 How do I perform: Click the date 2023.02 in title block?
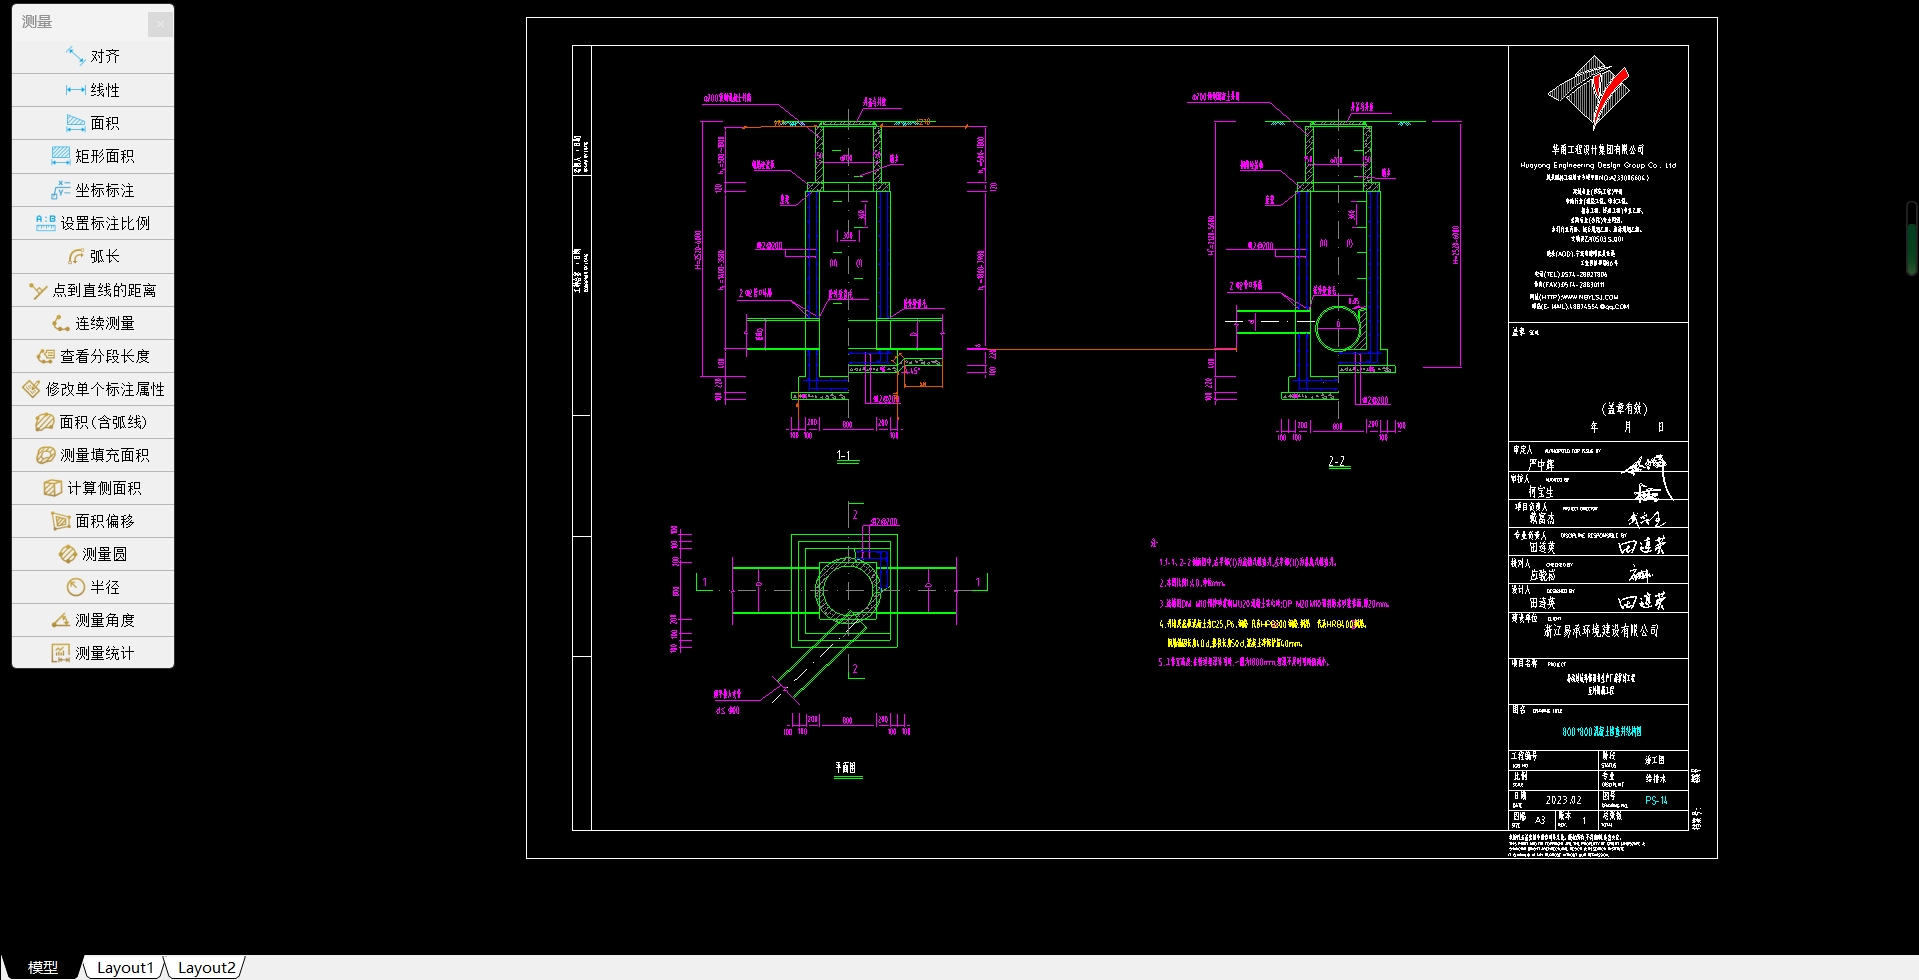1563,800
